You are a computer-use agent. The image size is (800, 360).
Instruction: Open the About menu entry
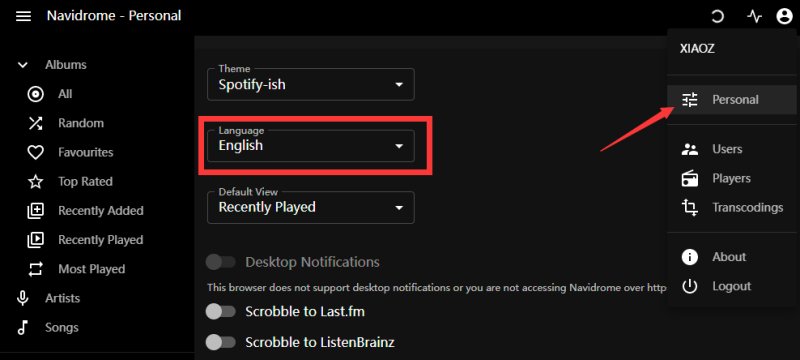(732, 257)
